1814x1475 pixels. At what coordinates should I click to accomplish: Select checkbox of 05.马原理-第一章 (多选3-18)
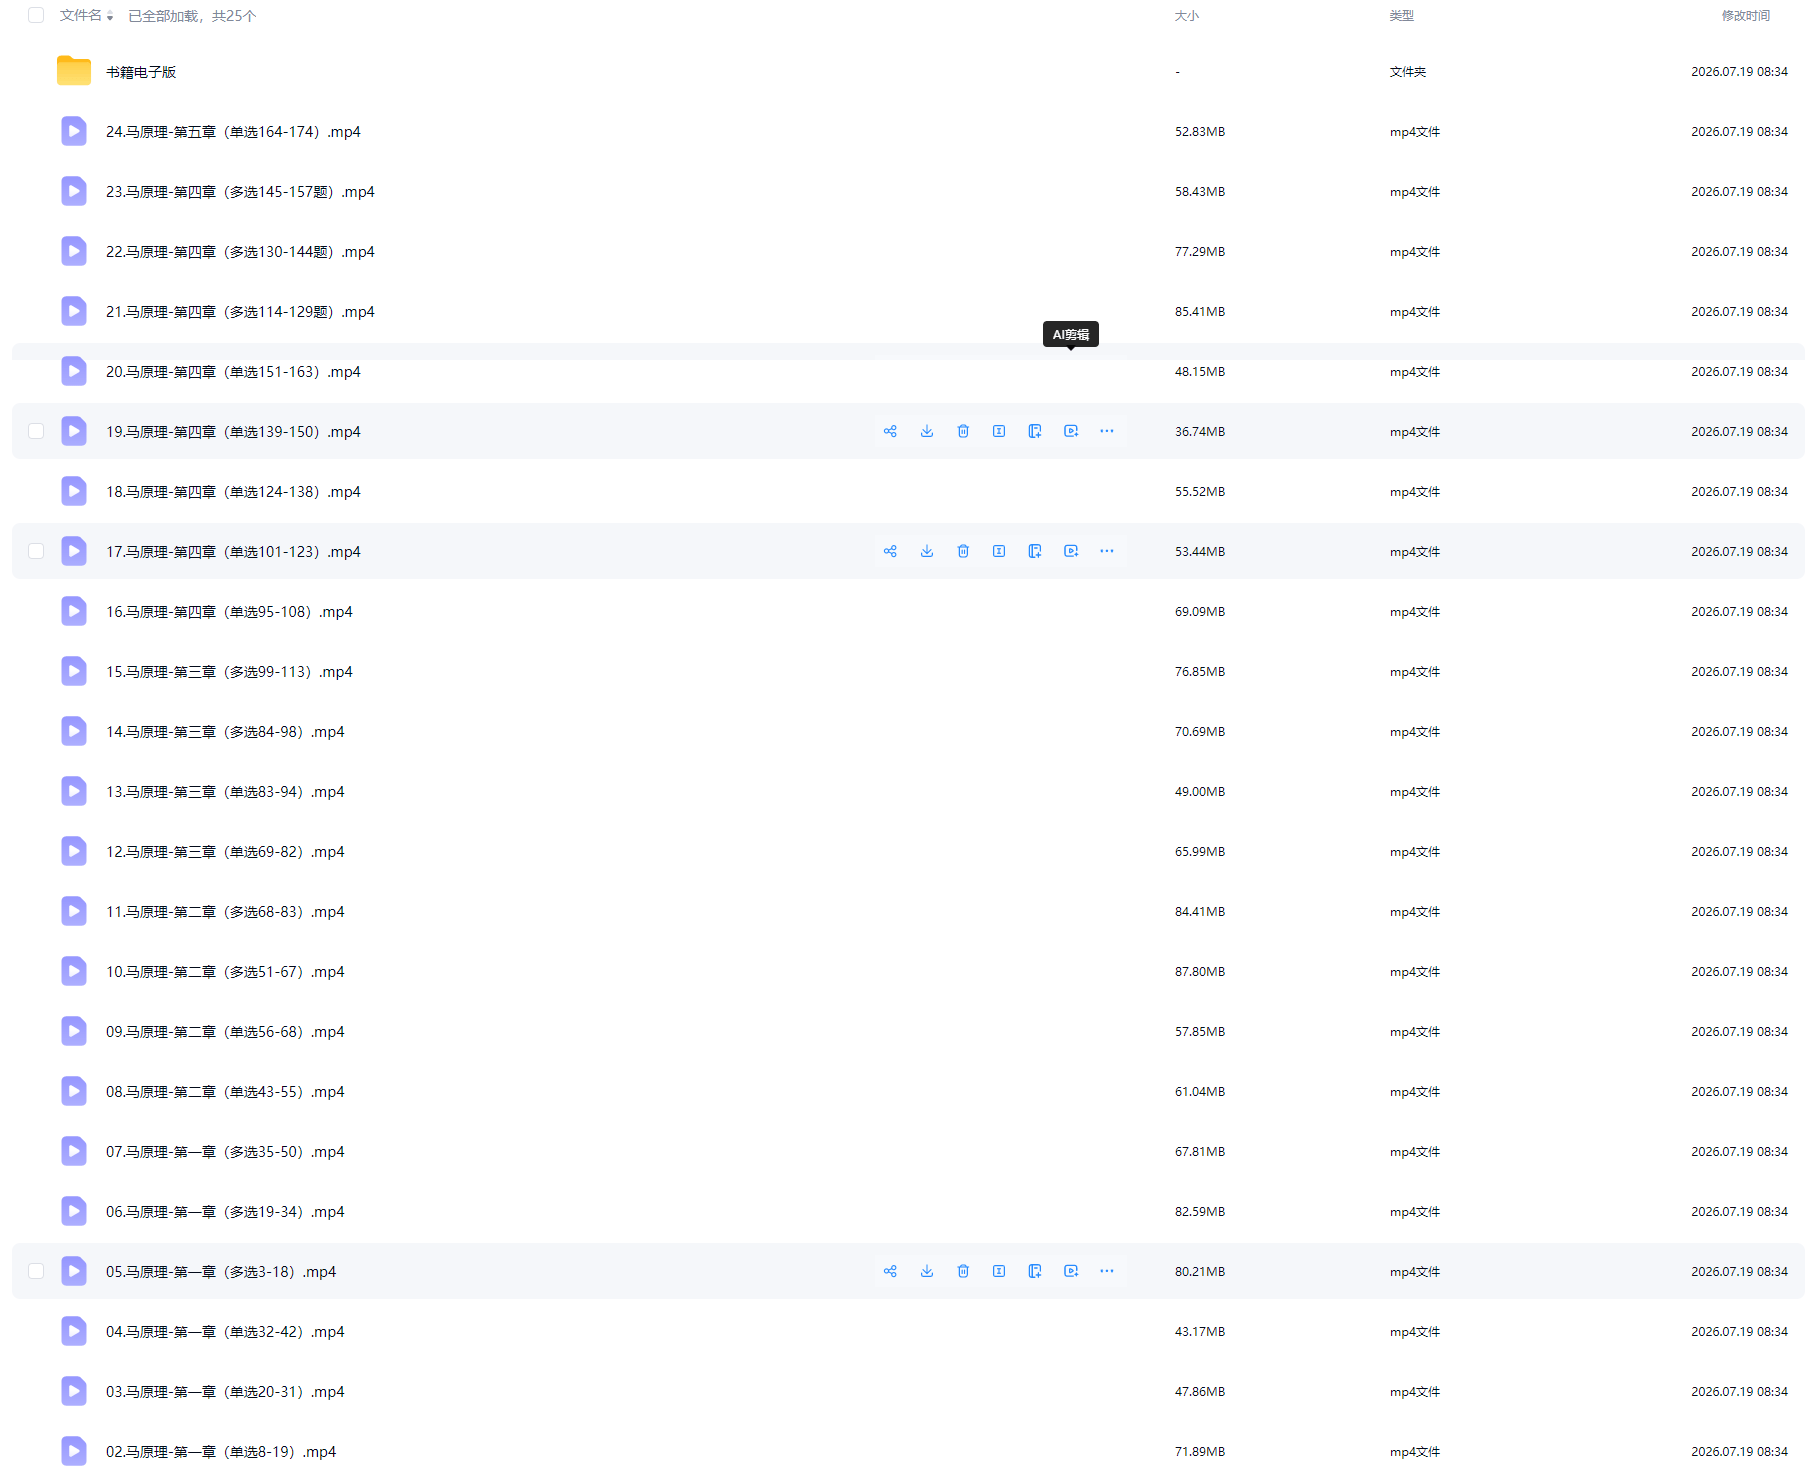click(36, 1271)
